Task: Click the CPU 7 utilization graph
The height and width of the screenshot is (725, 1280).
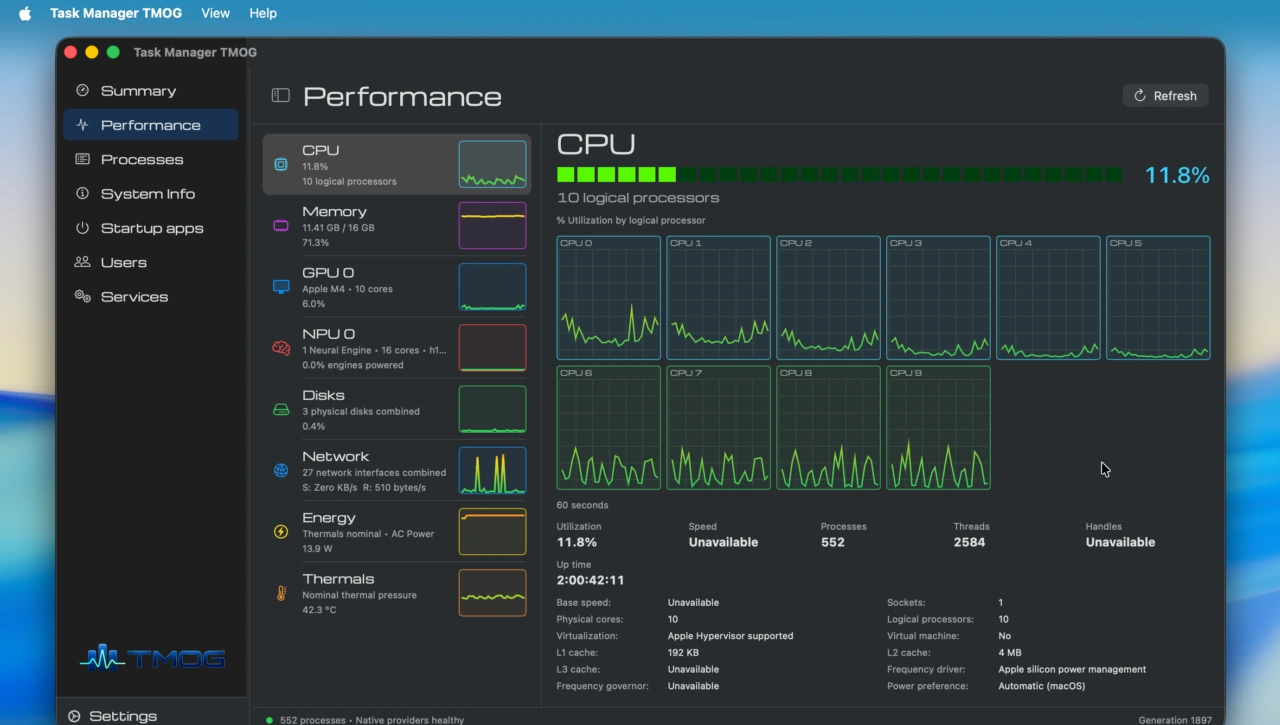Action: coord(719,428)
